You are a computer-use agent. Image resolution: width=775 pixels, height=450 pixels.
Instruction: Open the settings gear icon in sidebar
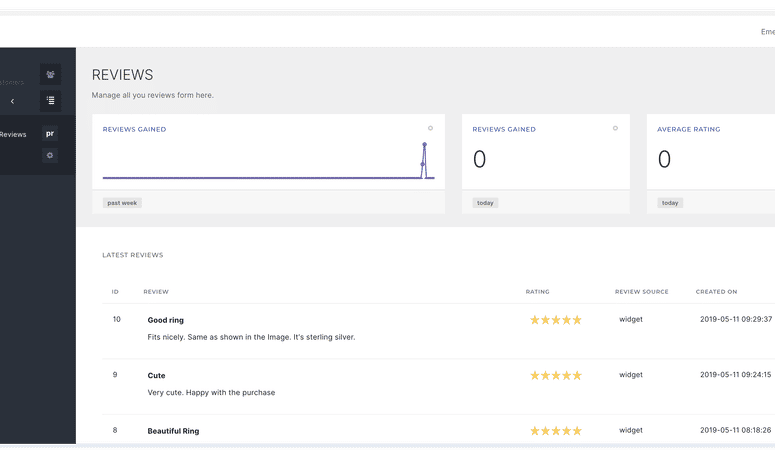[50, 155]
